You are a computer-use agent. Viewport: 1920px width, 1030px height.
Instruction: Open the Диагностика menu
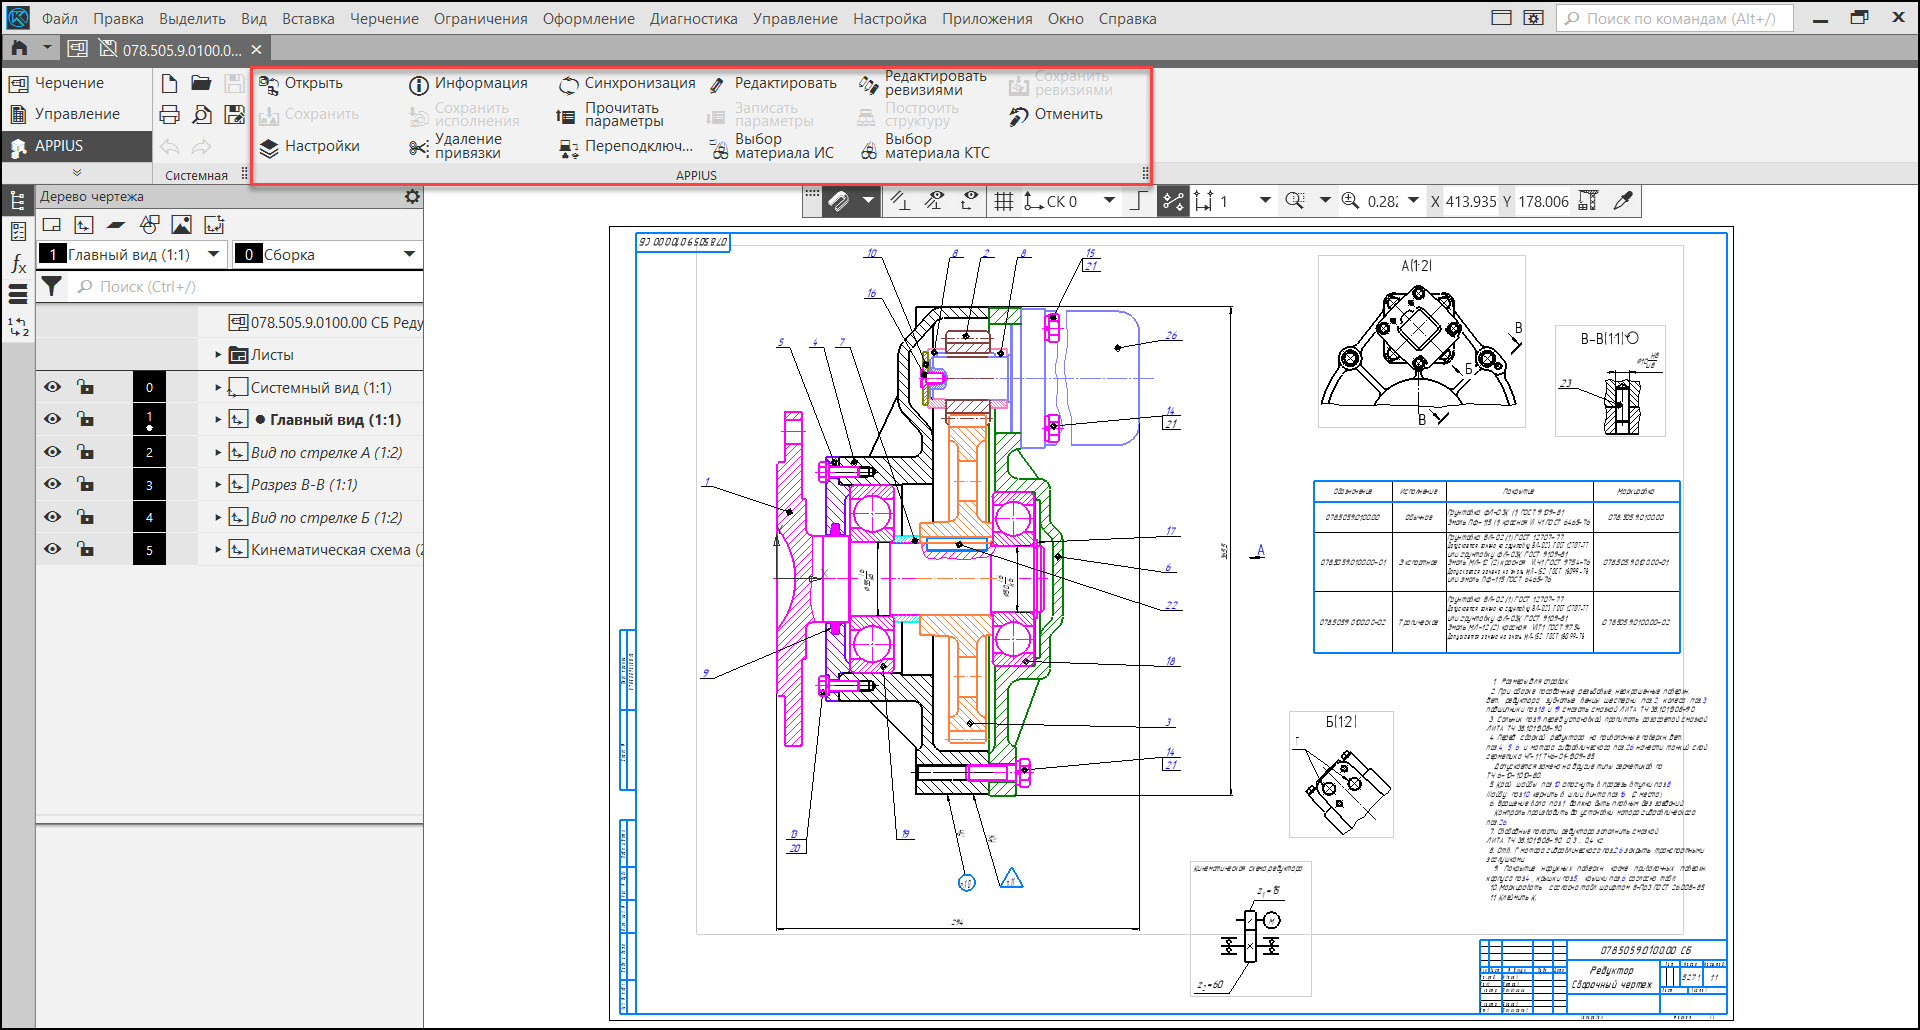(x=693, y=18)
